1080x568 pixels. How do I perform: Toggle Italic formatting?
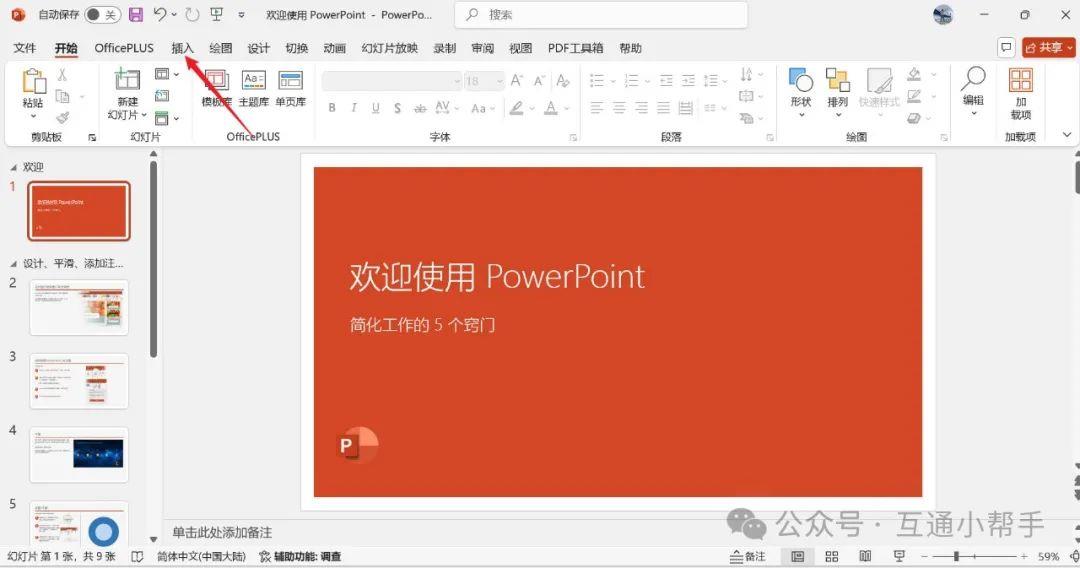point(353,108)
